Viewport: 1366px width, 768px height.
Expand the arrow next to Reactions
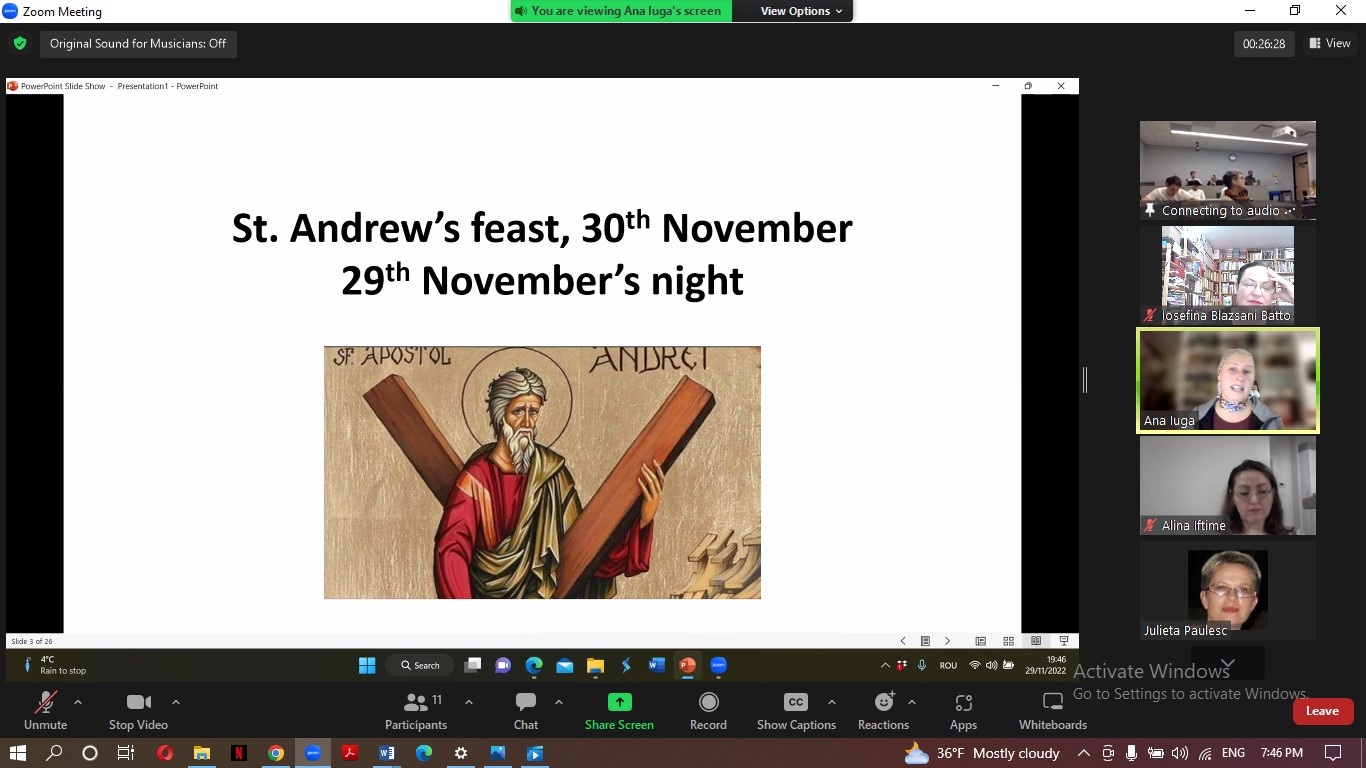[x=911, y=702]
